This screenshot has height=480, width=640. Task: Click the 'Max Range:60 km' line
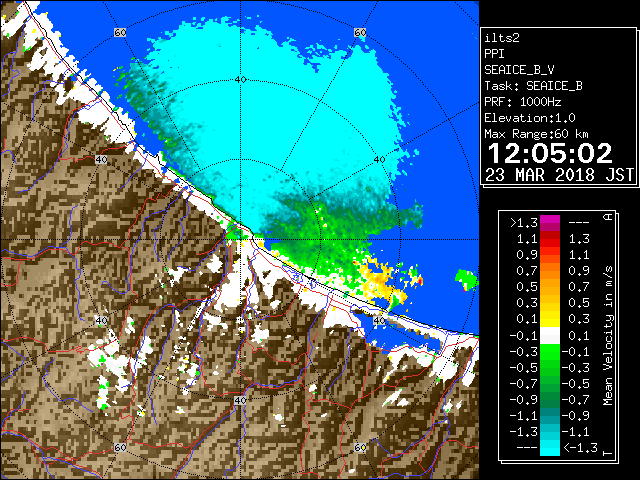536,134
